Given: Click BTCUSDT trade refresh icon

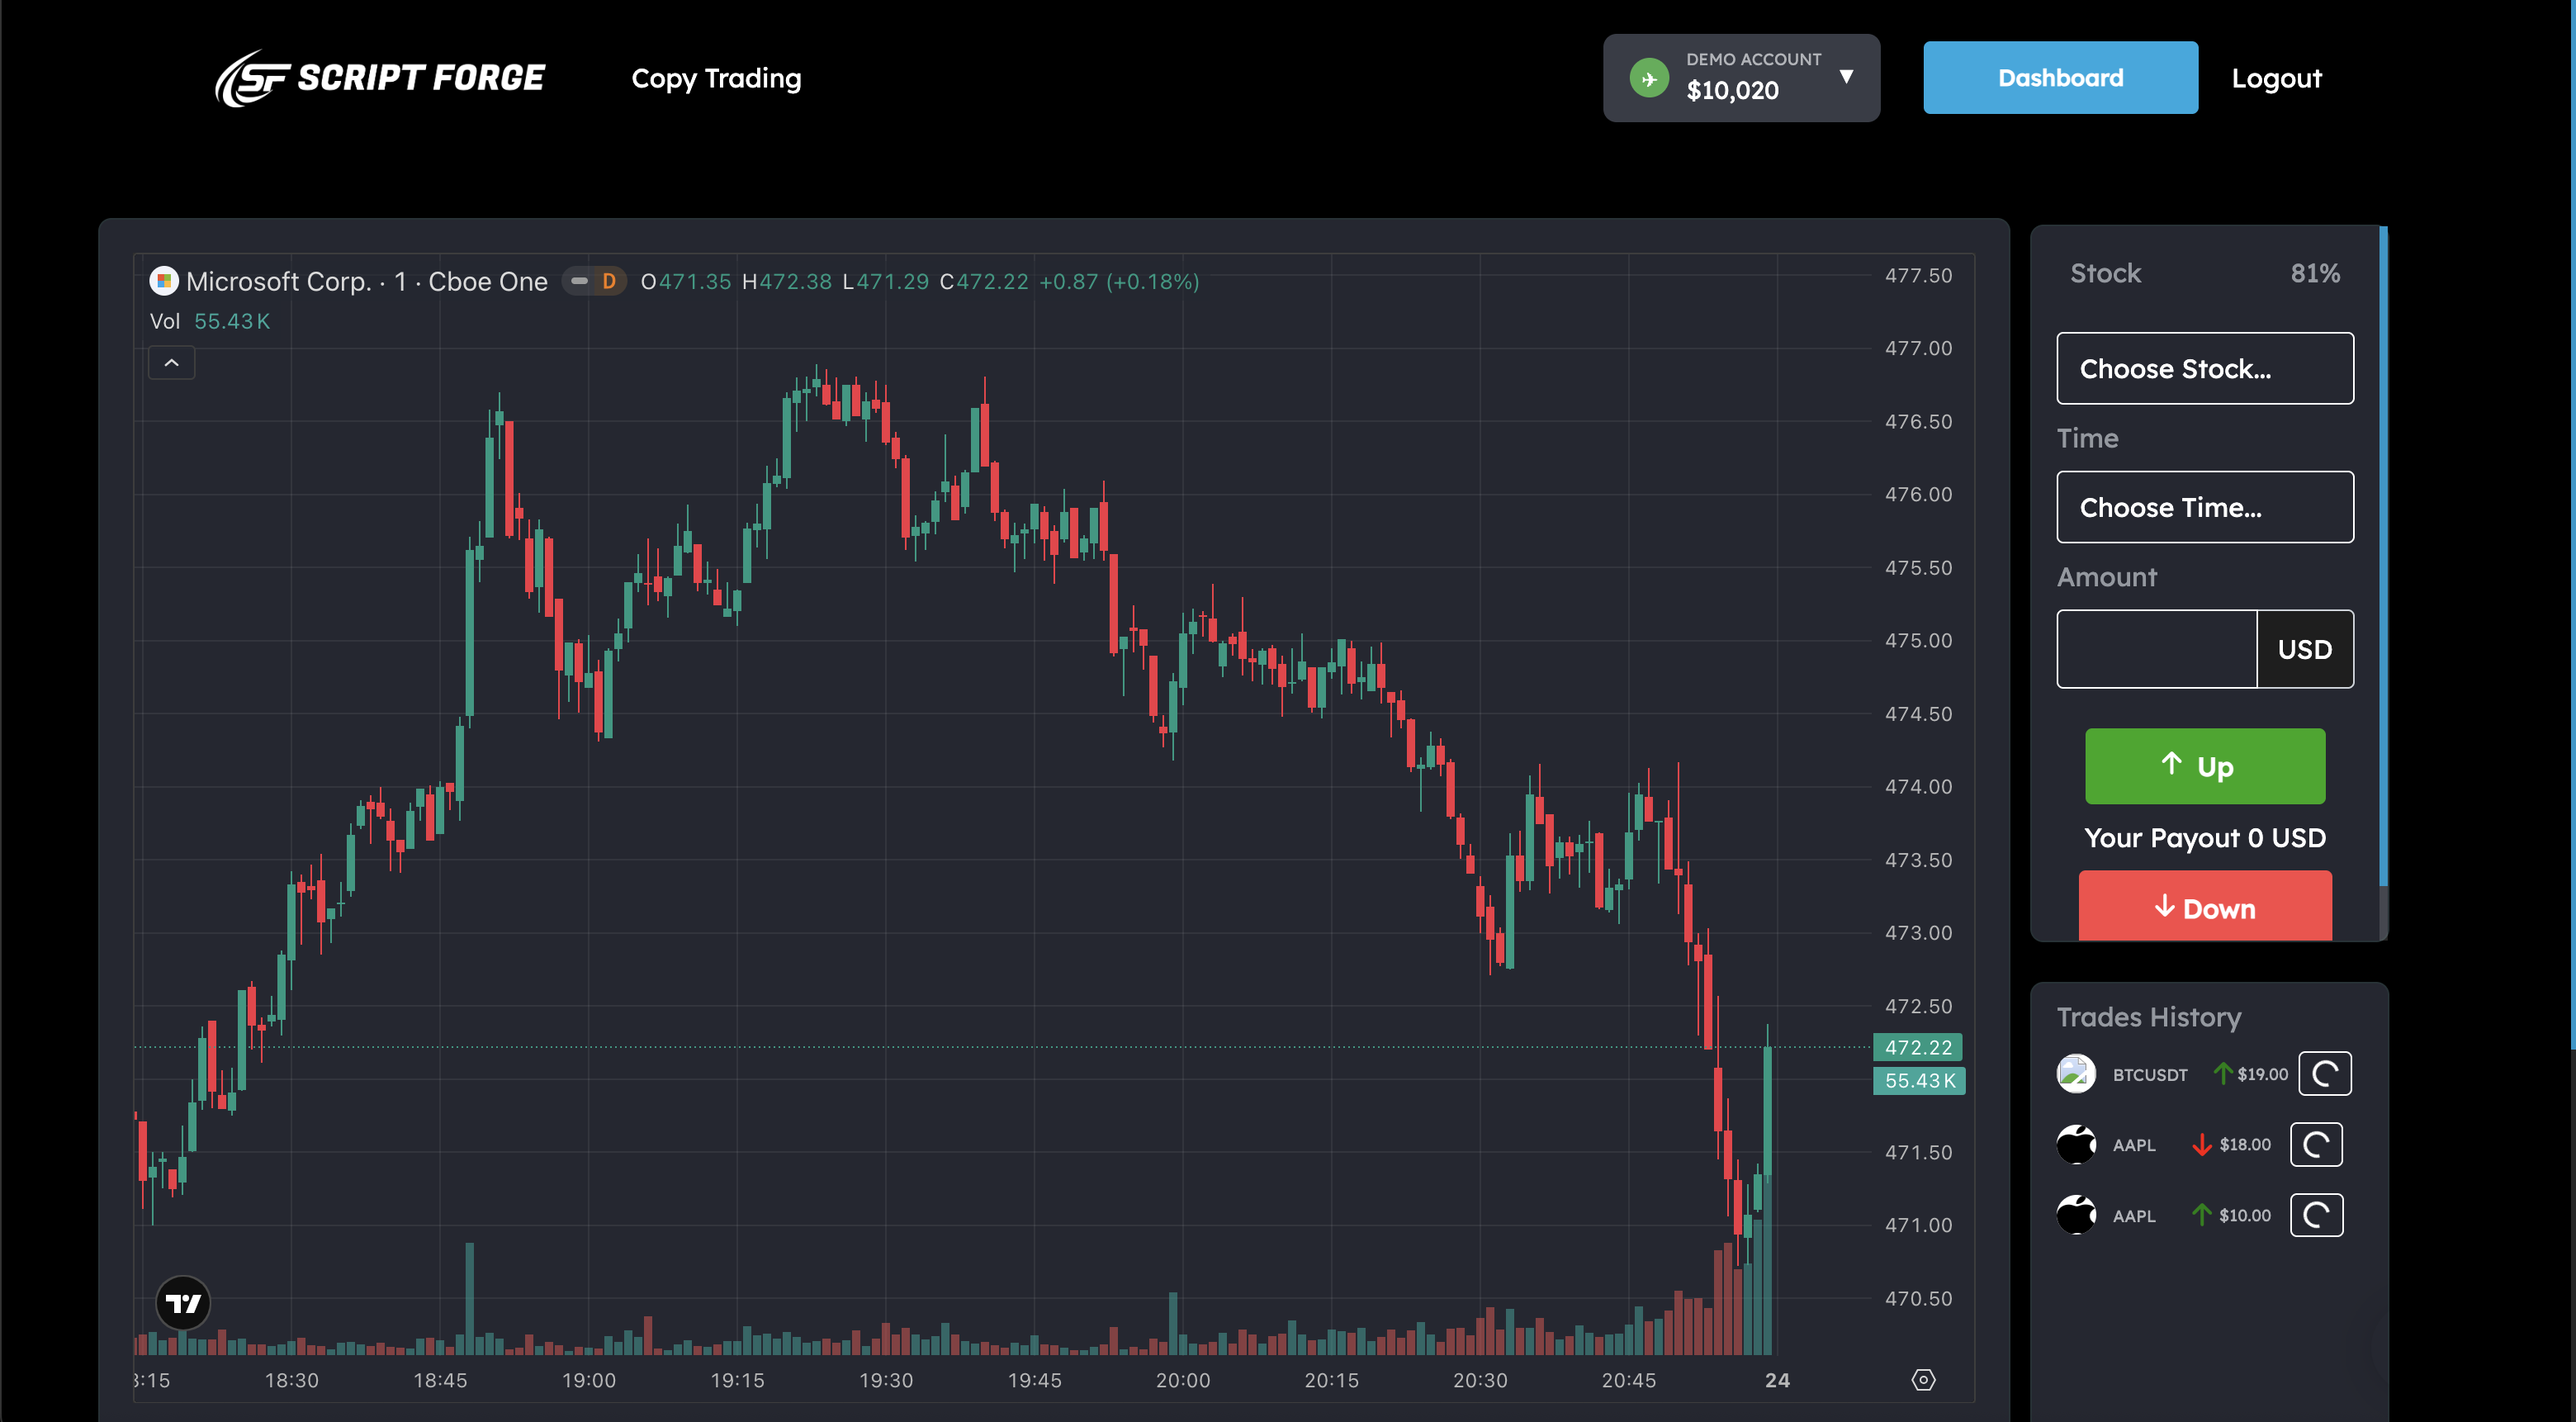Looking at the screenshot, I should 2324,1074.
